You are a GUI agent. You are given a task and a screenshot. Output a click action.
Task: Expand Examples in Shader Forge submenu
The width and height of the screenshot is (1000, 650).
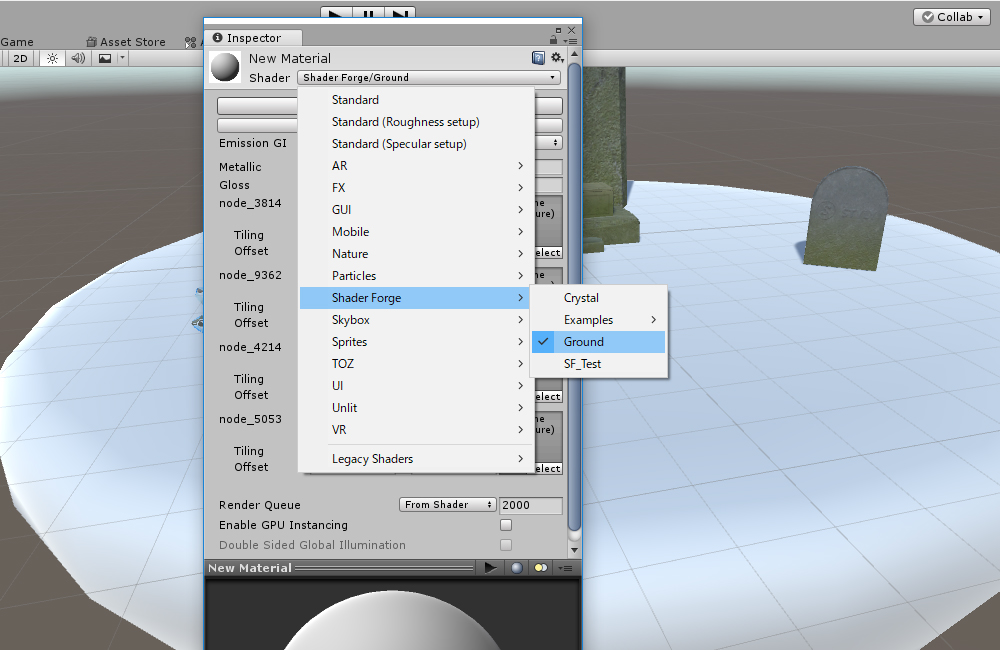(599, 320)
